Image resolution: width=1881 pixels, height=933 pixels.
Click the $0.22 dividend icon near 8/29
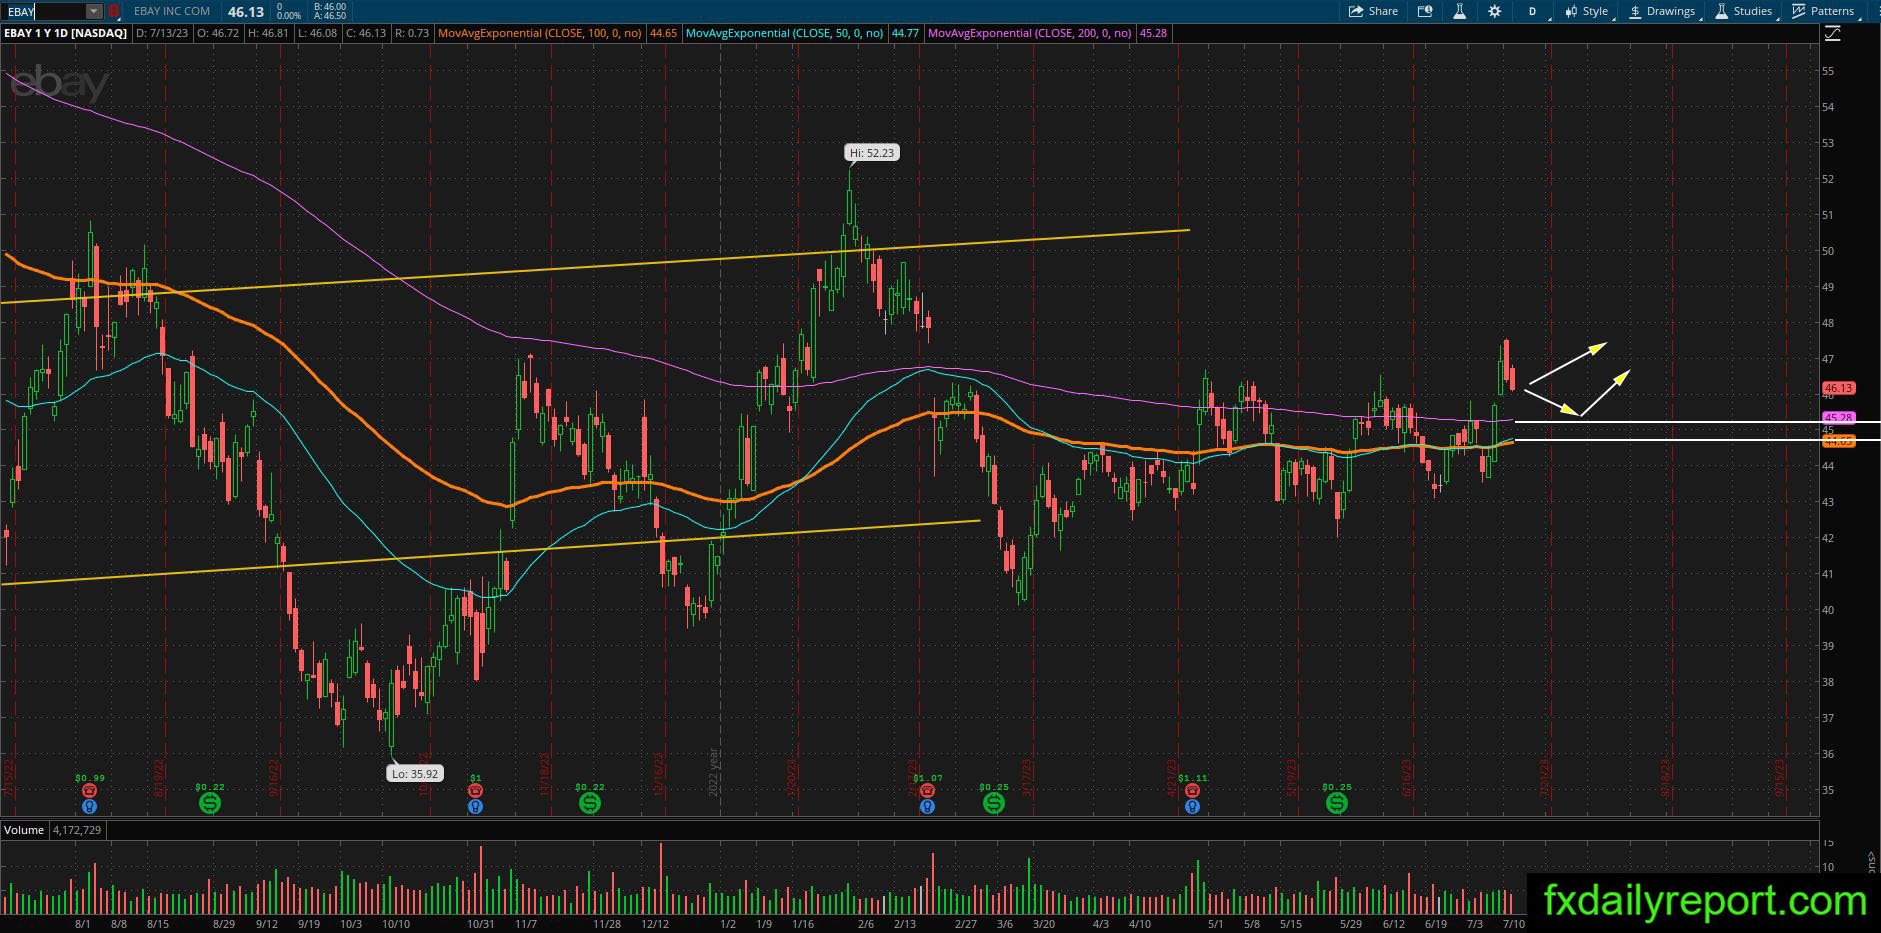pos(209,803)
